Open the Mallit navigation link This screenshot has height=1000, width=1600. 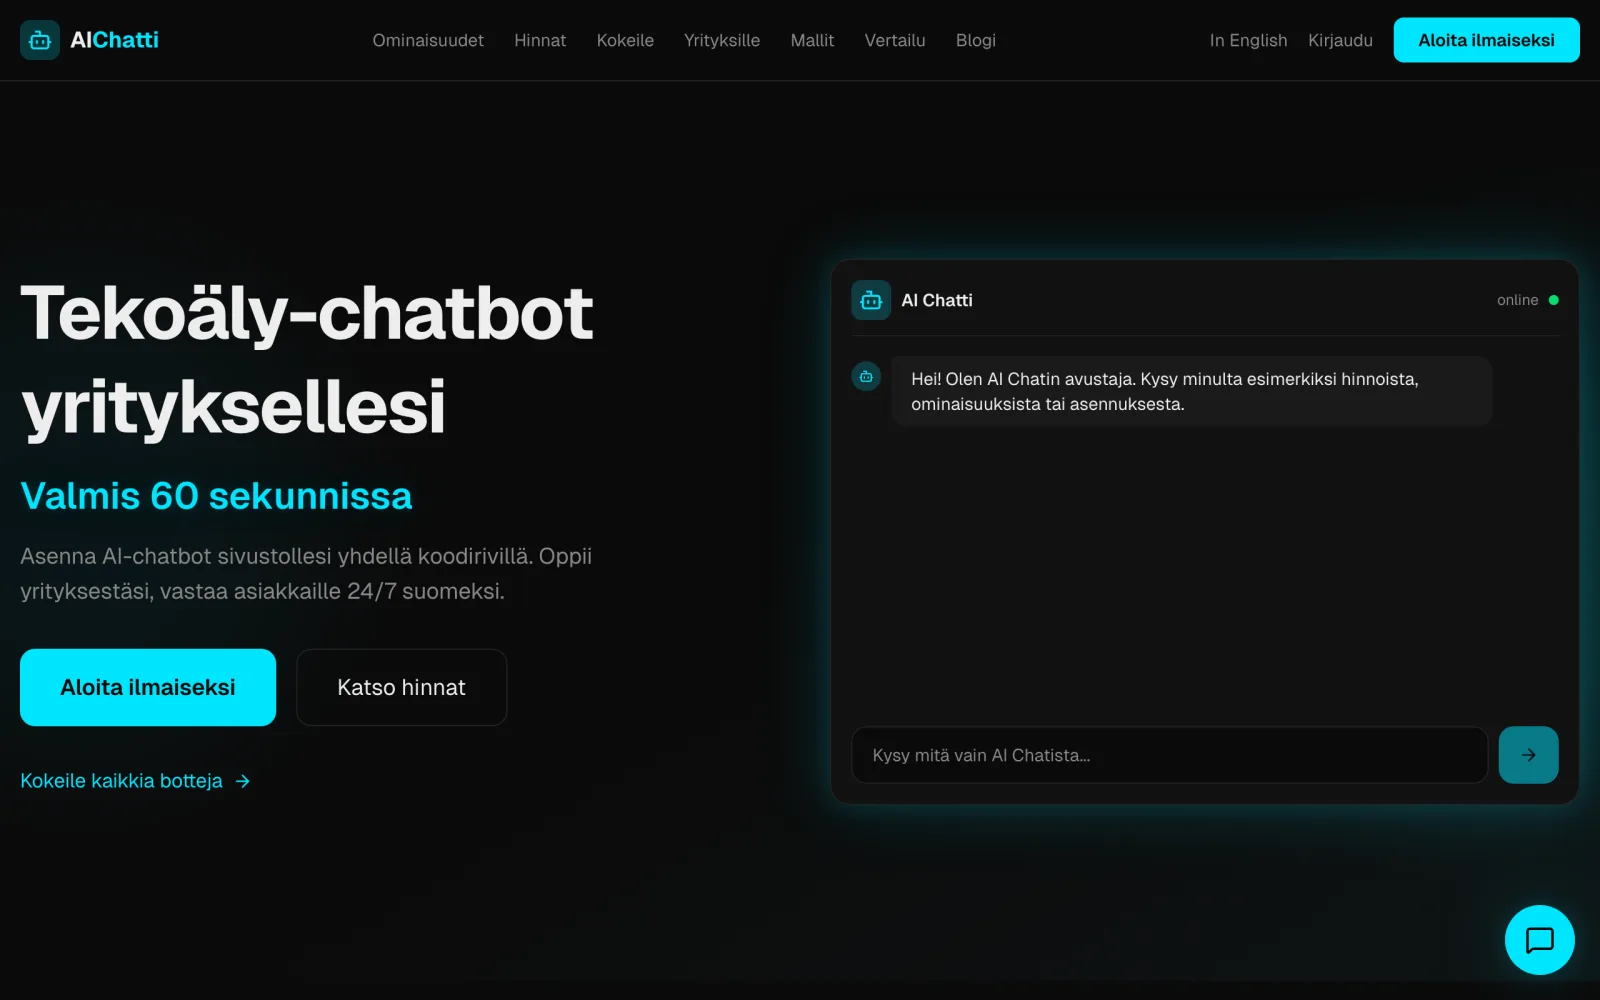coord(812,40)
